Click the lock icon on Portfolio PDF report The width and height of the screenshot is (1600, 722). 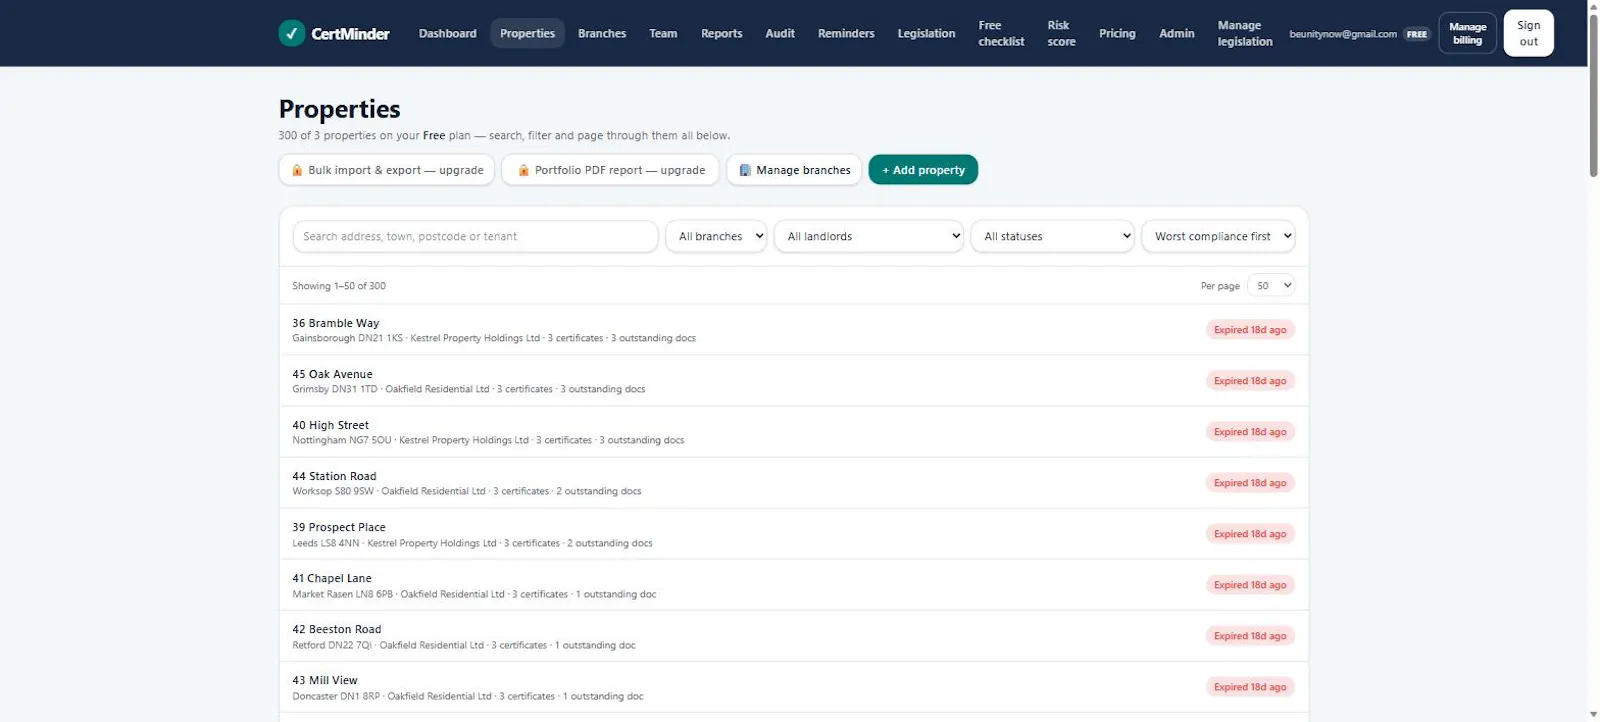(x=523, y=170)
